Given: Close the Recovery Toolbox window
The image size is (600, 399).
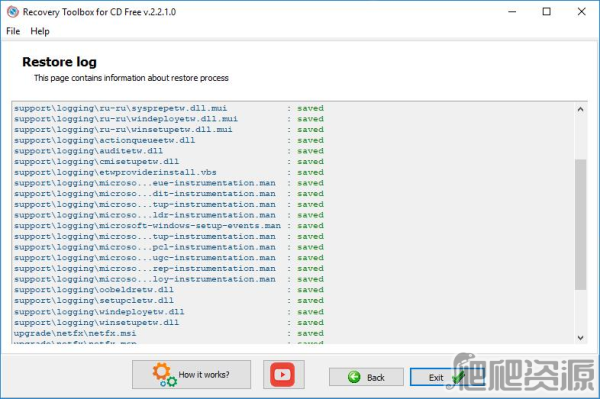Looking at the screenshot, I should click(582, 12).
